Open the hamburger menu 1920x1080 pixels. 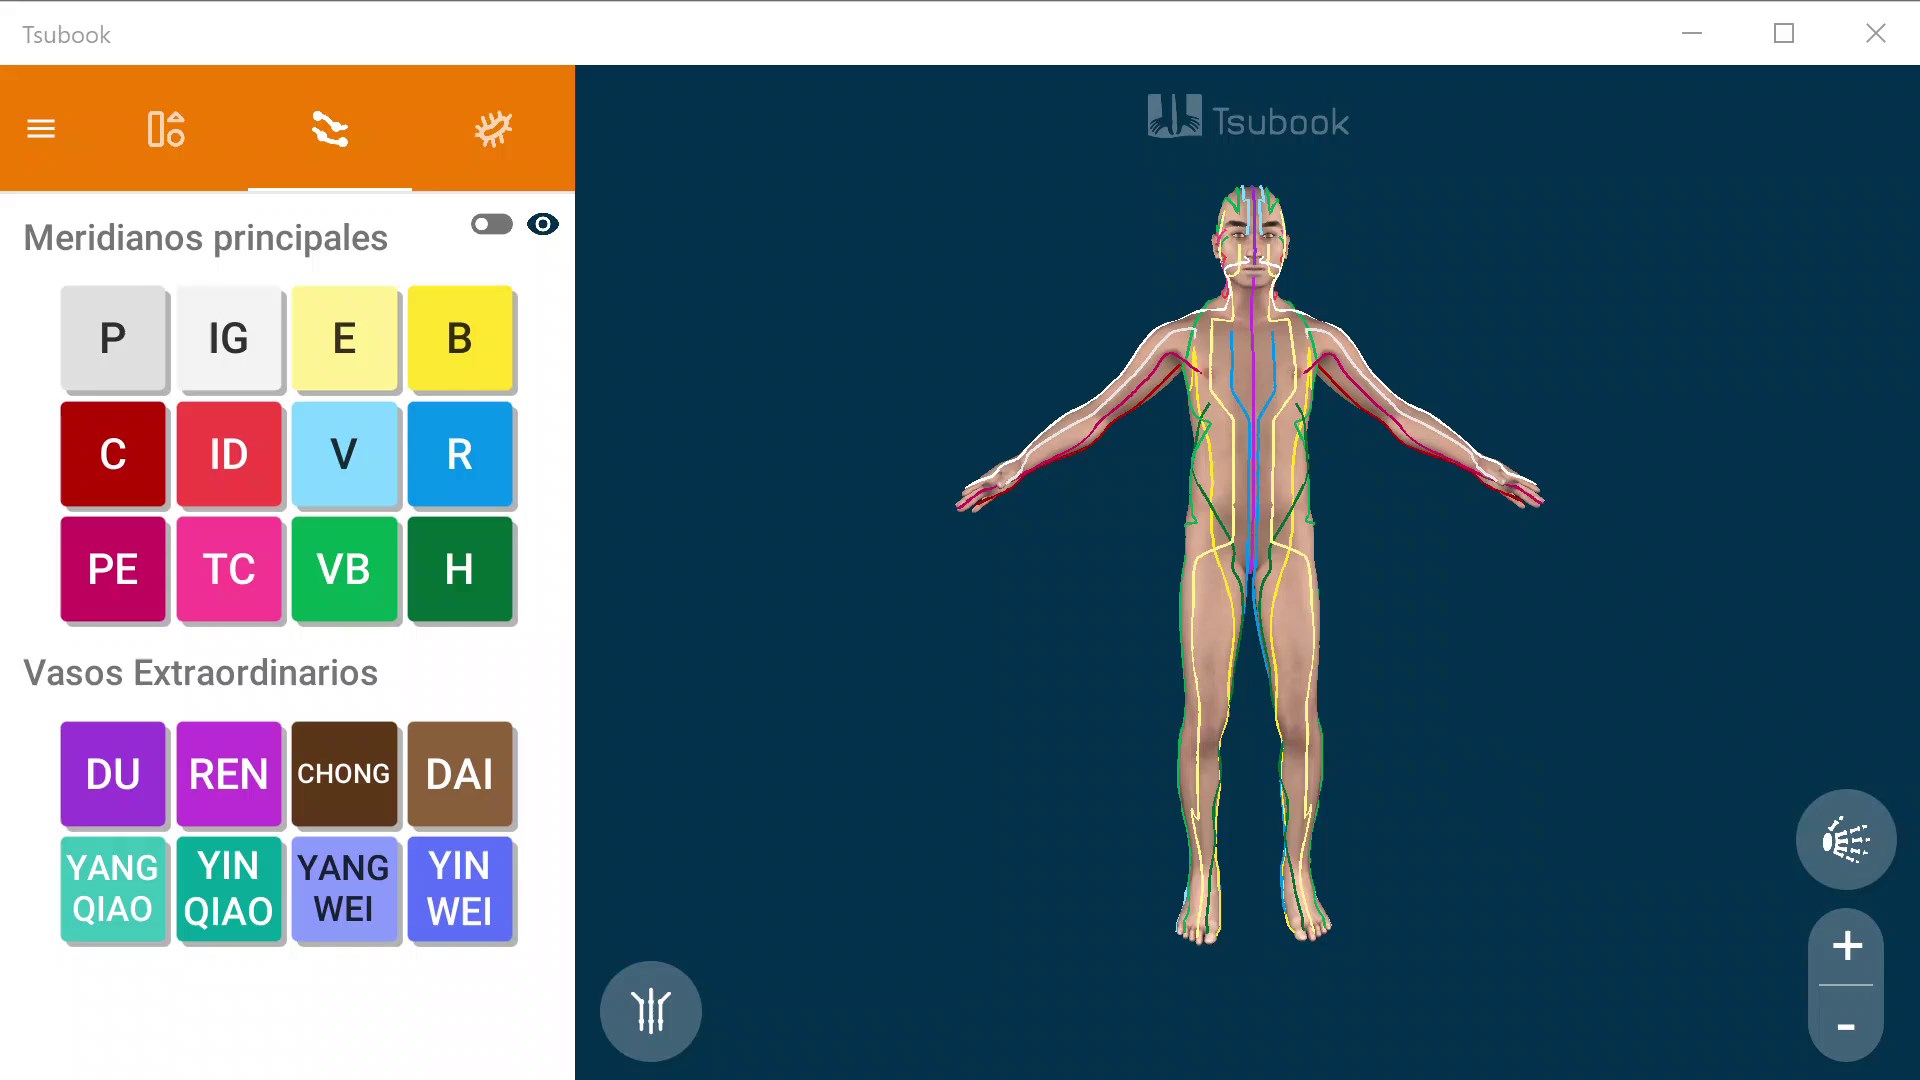tap(41, 129)
